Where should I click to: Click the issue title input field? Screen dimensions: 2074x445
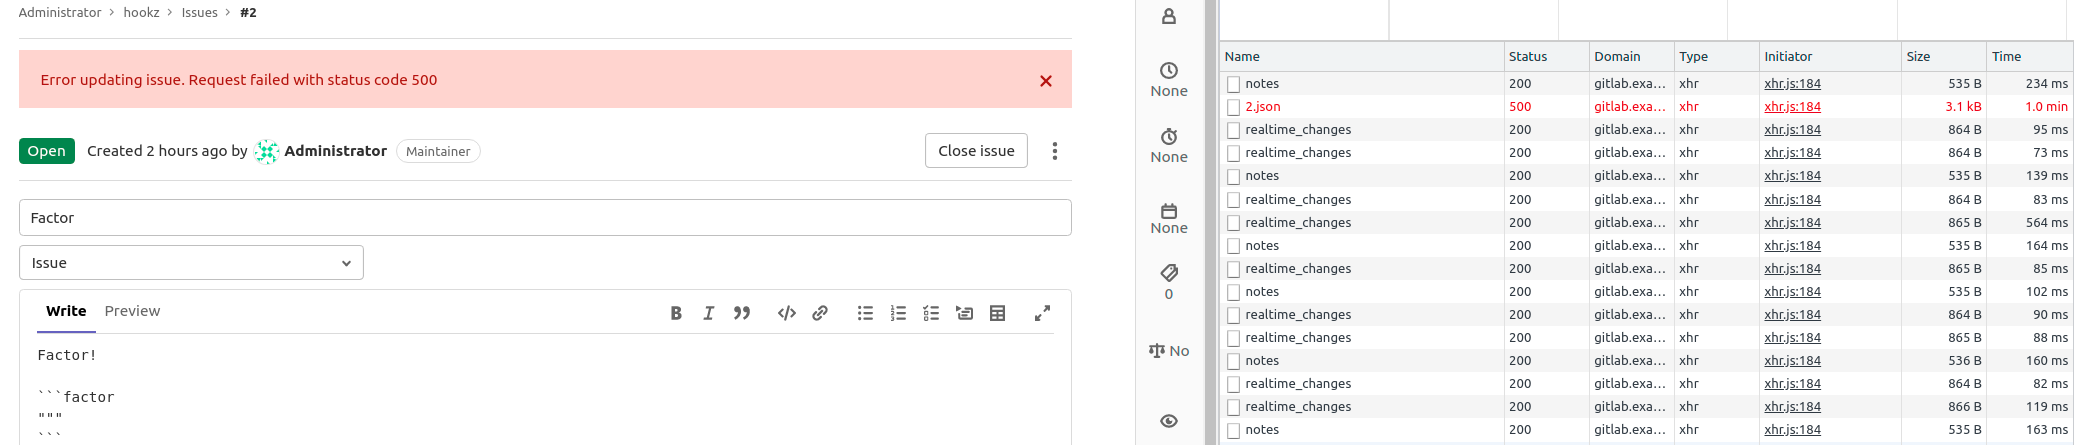click(545, 218)
